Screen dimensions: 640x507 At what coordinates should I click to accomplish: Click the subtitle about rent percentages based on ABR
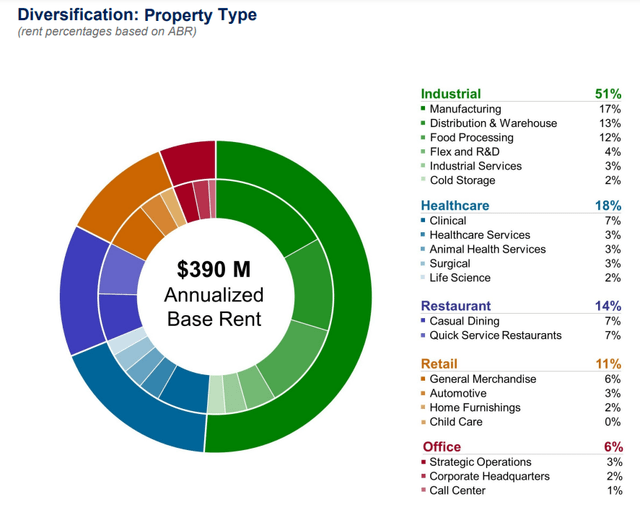(x=107, y=31)
